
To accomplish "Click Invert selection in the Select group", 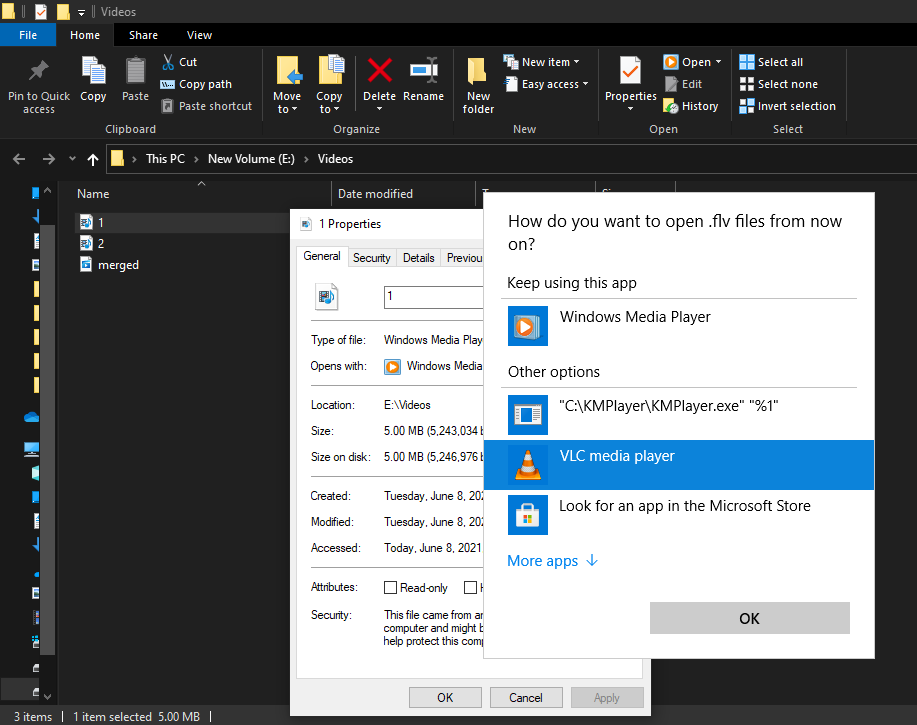I will 785,105.
